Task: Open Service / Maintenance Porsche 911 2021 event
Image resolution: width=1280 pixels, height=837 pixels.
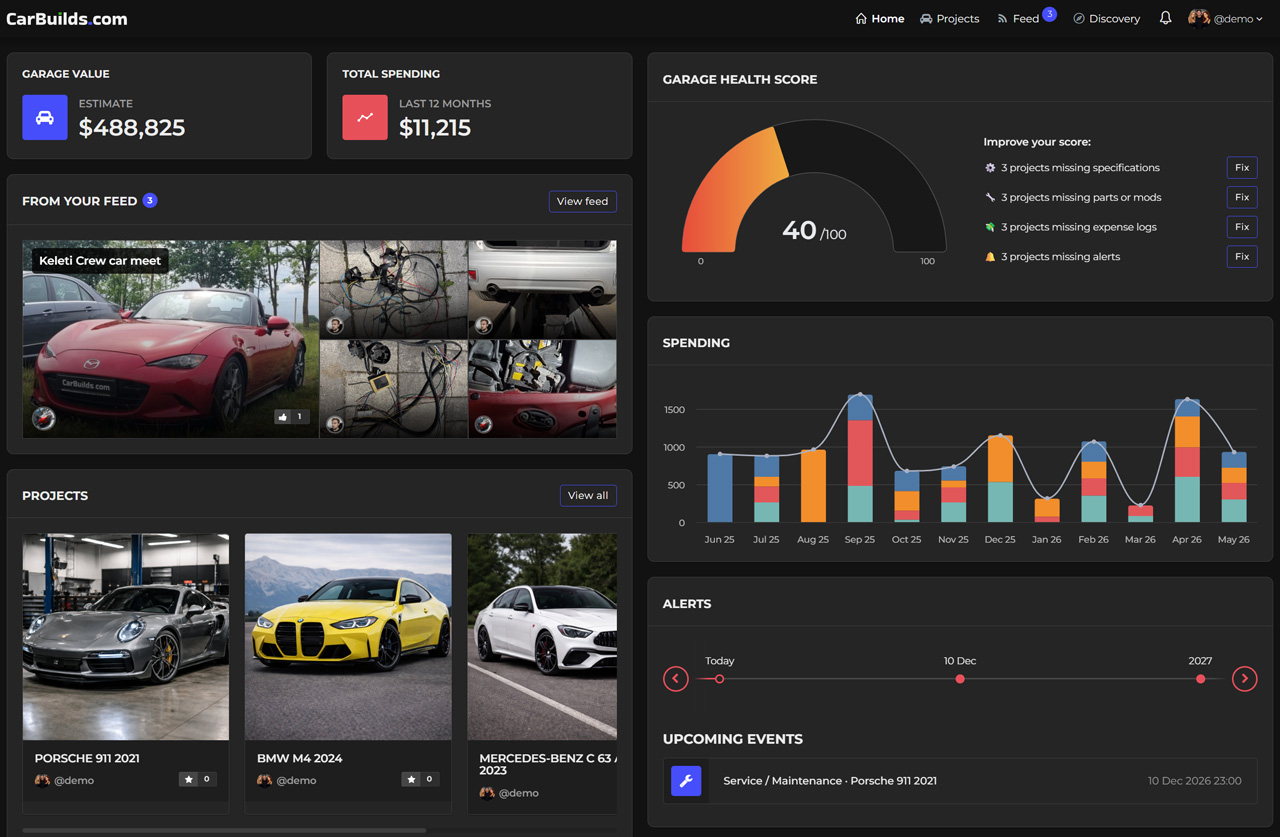Action: 960,780
